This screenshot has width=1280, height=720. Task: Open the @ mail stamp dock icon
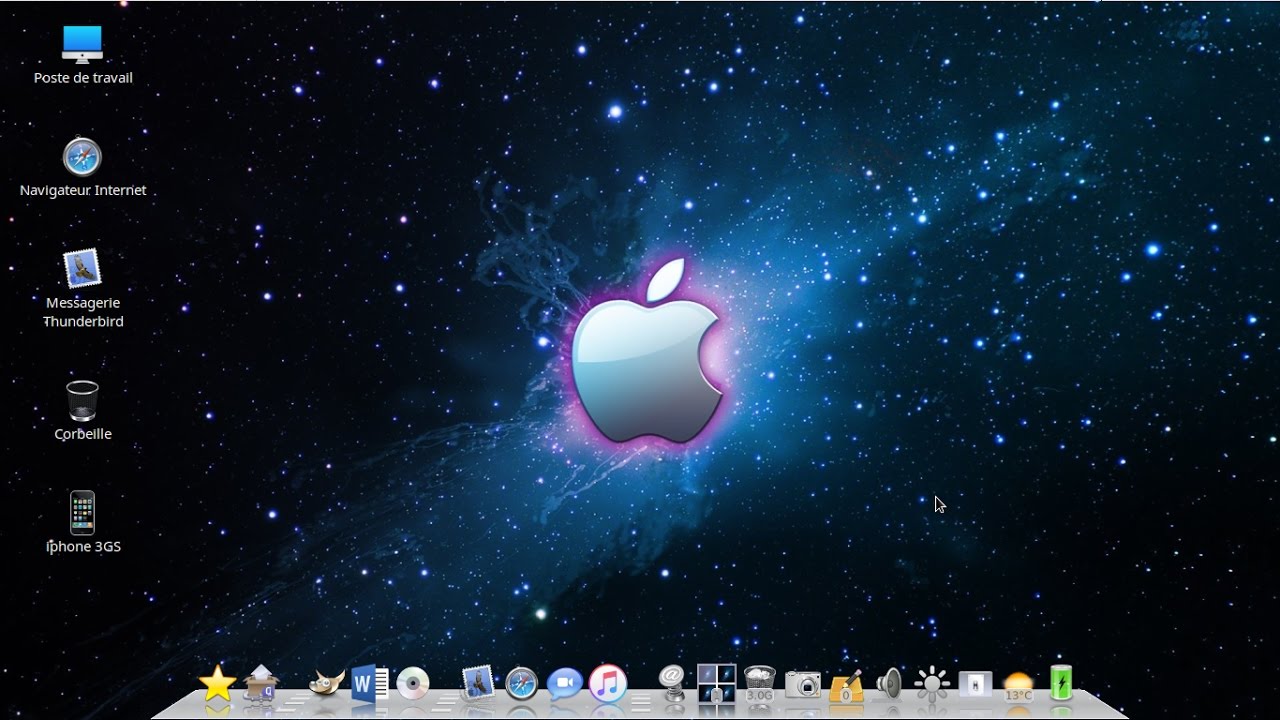[673, 684]
